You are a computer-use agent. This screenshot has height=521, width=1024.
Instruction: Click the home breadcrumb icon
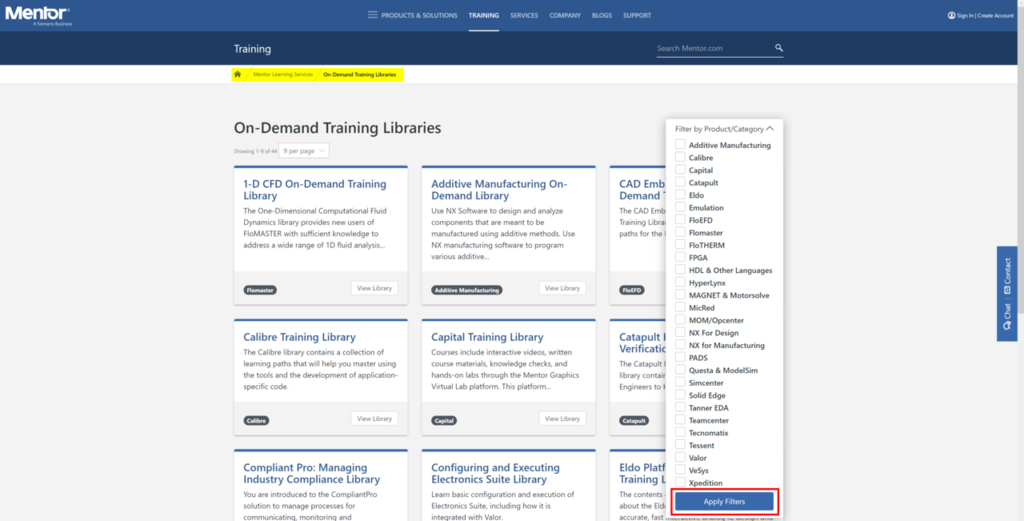coord(238,74)
